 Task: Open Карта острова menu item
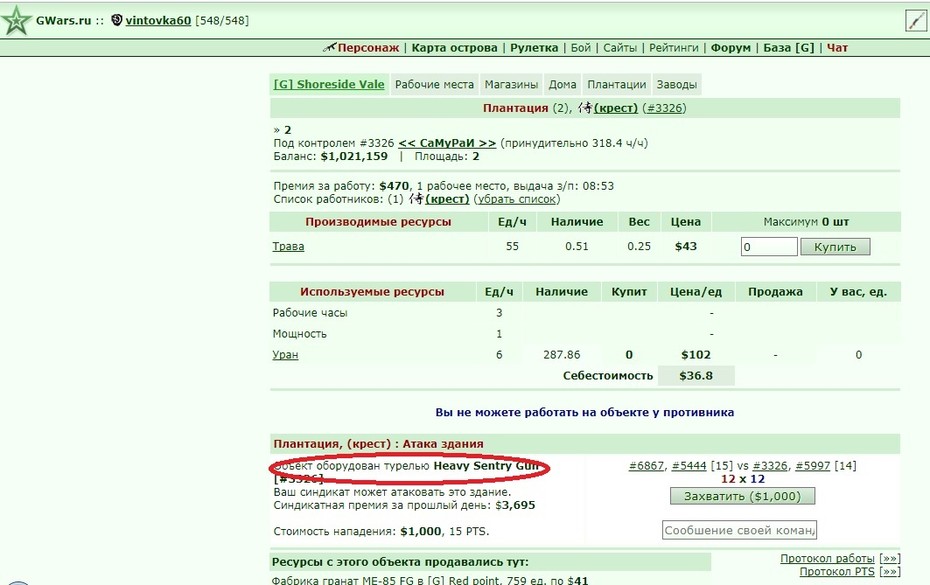pos(454,47)
